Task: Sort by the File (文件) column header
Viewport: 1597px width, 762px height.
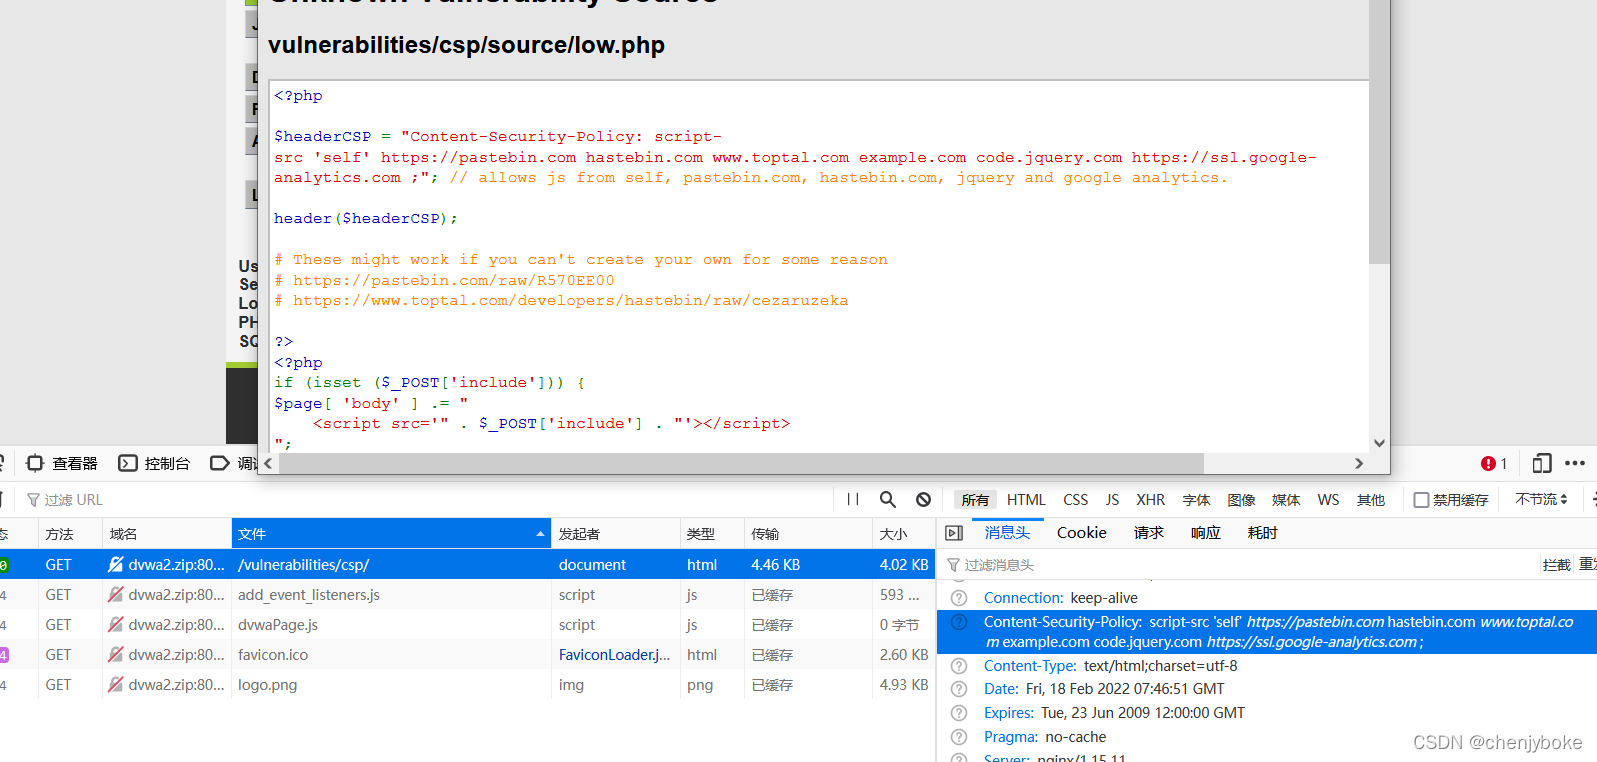Action: tap(391, 534)
